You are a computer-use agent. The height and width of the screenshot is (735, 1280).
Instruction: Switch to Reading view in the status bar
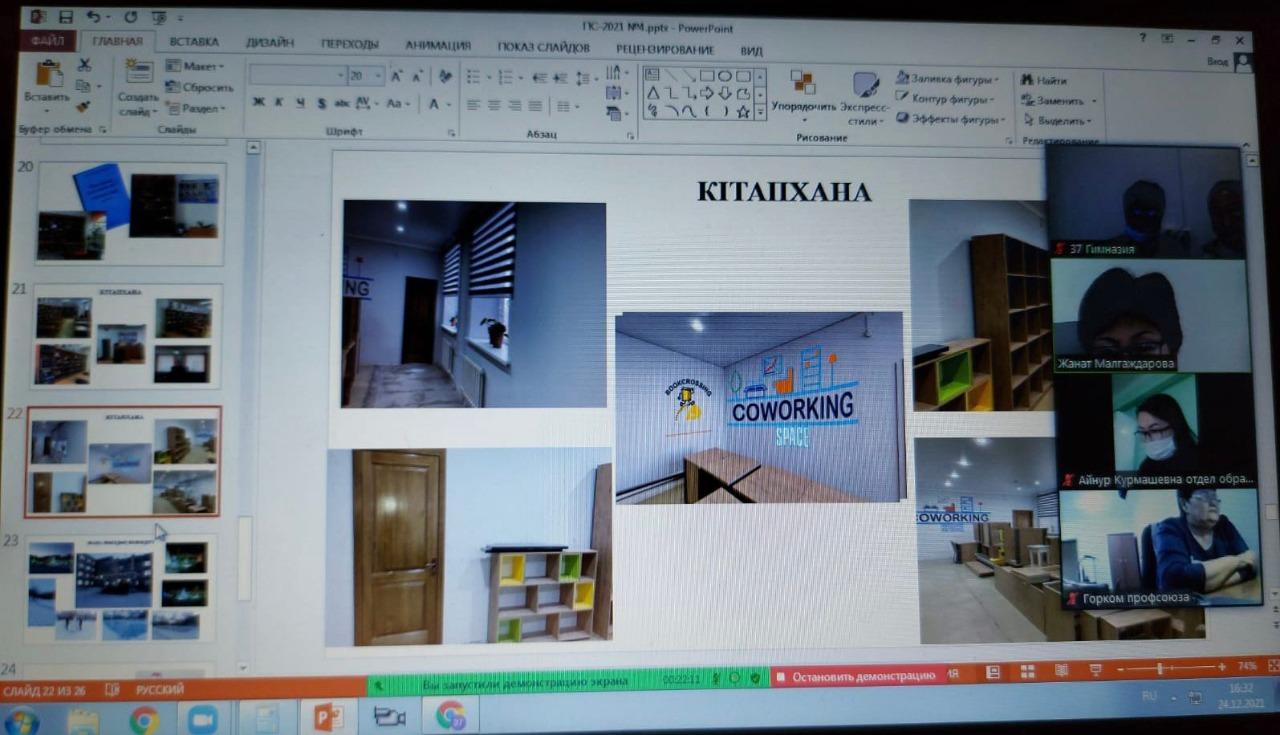click(1061, 670)
